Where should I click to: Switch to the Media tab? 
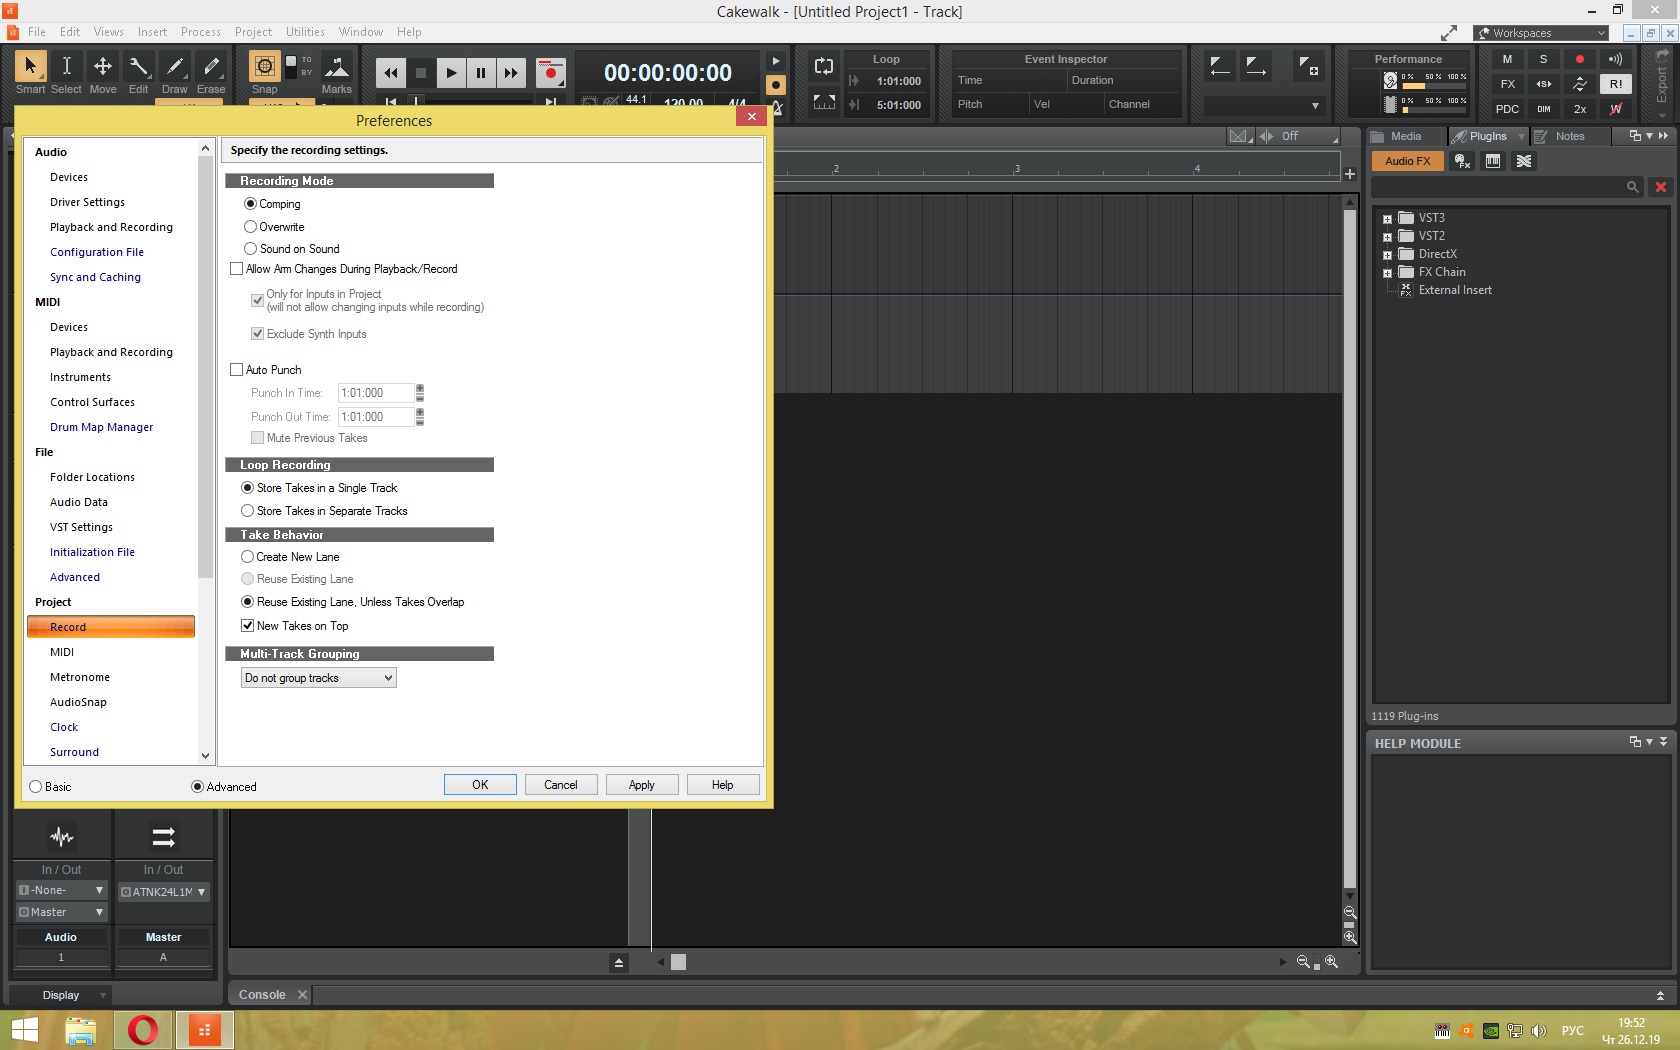pos(1406,136)
